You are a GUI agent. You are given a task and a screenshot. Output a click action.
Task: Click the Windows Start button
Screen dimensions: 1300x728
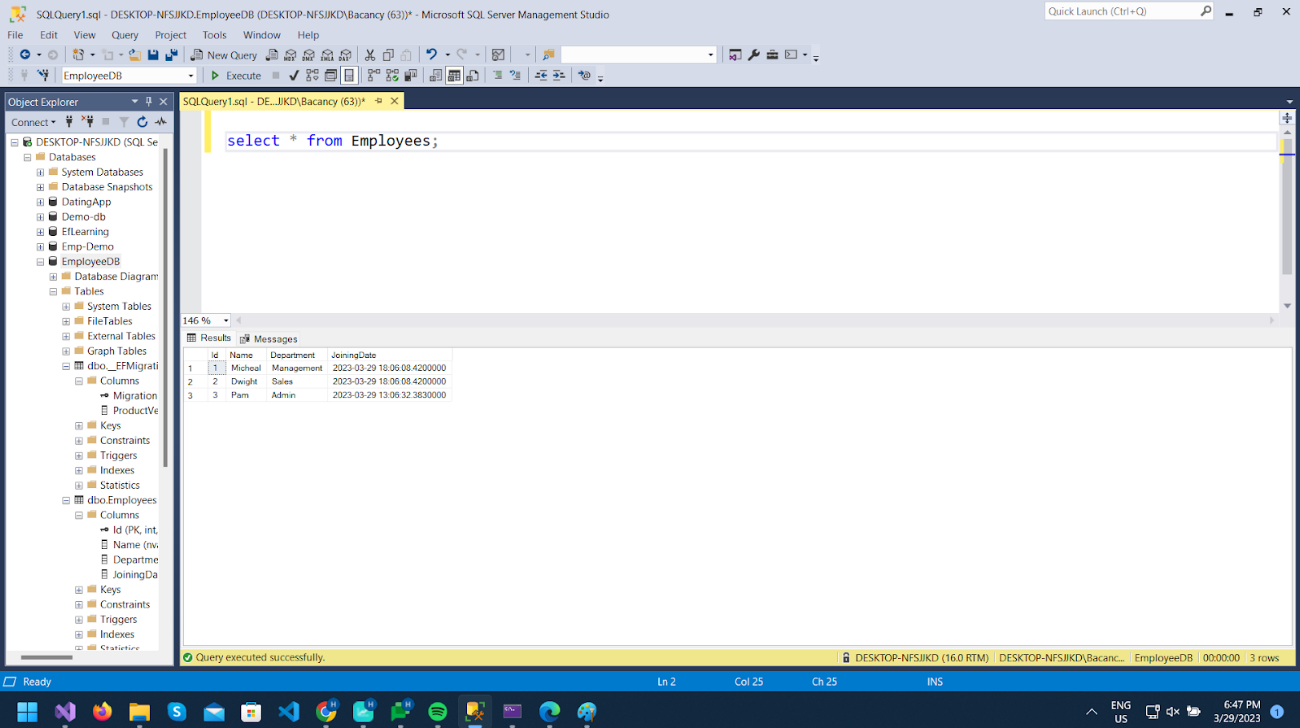[x=27, y=712]
